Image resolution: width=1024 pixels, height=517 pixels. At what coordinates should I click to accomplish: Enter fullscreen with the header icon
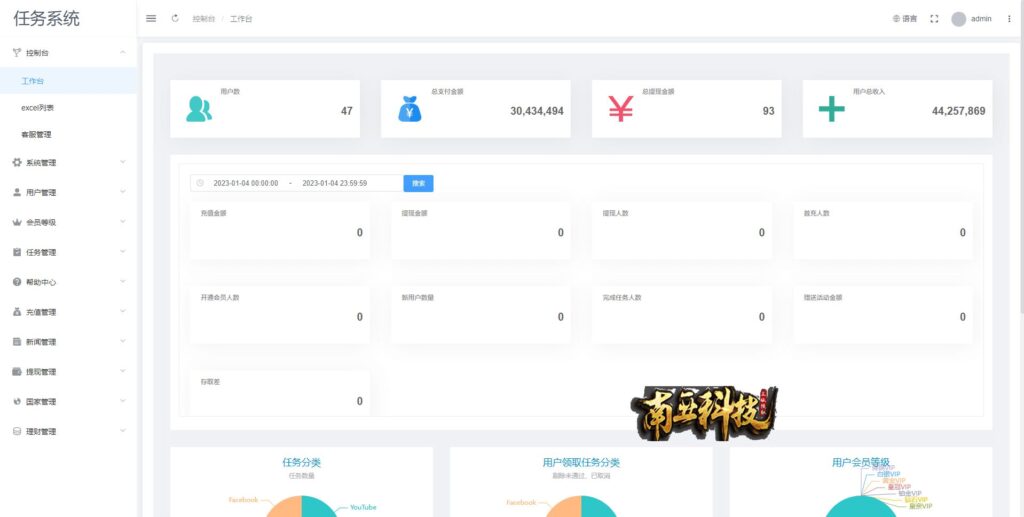coord(934,19)
